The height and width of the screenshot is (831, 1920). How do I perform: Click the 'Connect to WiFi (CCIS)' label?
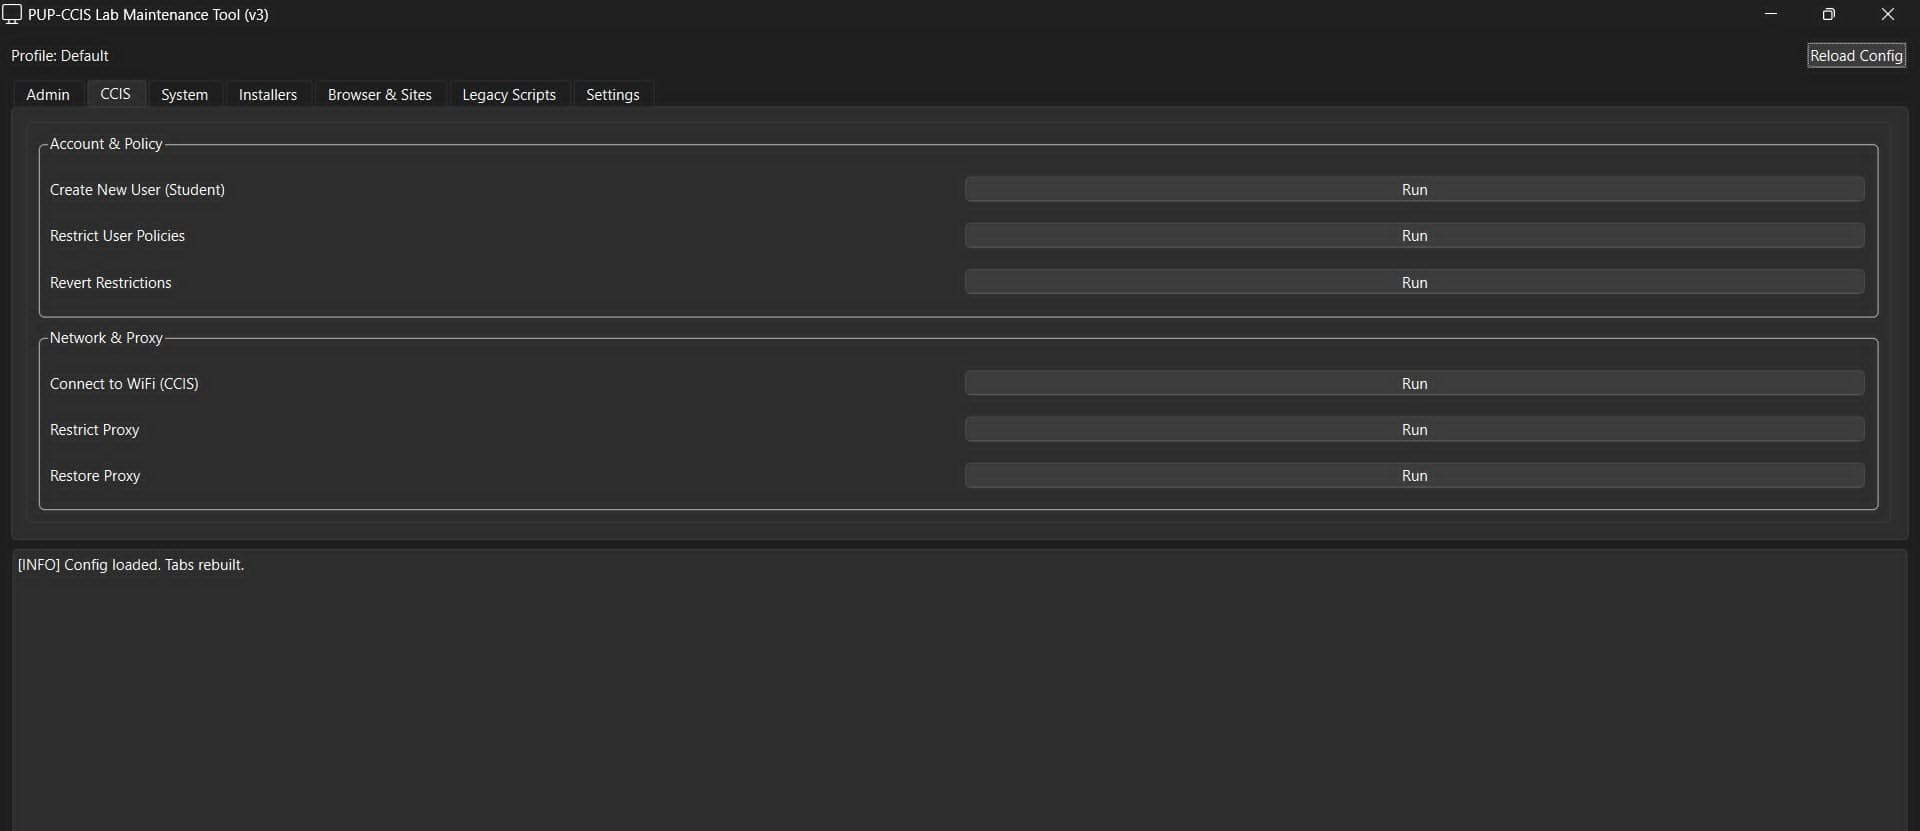coord(124,384)
